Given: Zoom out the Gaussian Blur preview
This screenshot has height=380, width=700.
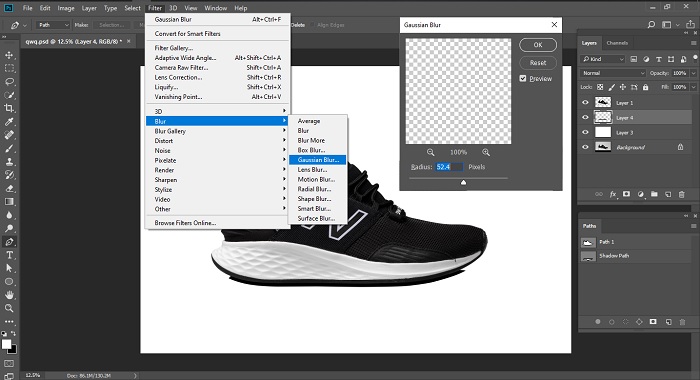Looking at the screenshot, I should tap(430, 152).
